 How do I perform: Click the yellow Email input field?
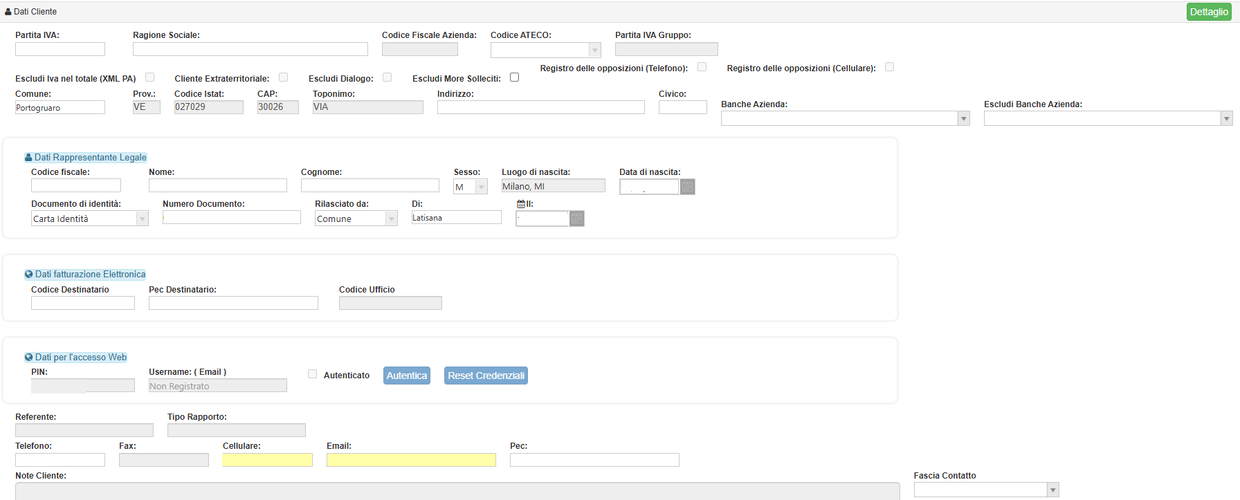411,460
